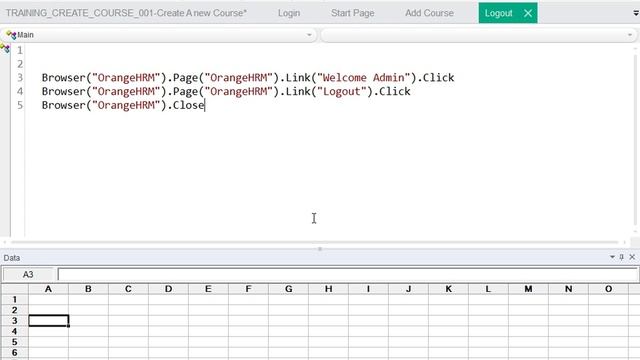Close the Data pane
The height and width of the screenshot is (360, 640).
pos(632,257)
